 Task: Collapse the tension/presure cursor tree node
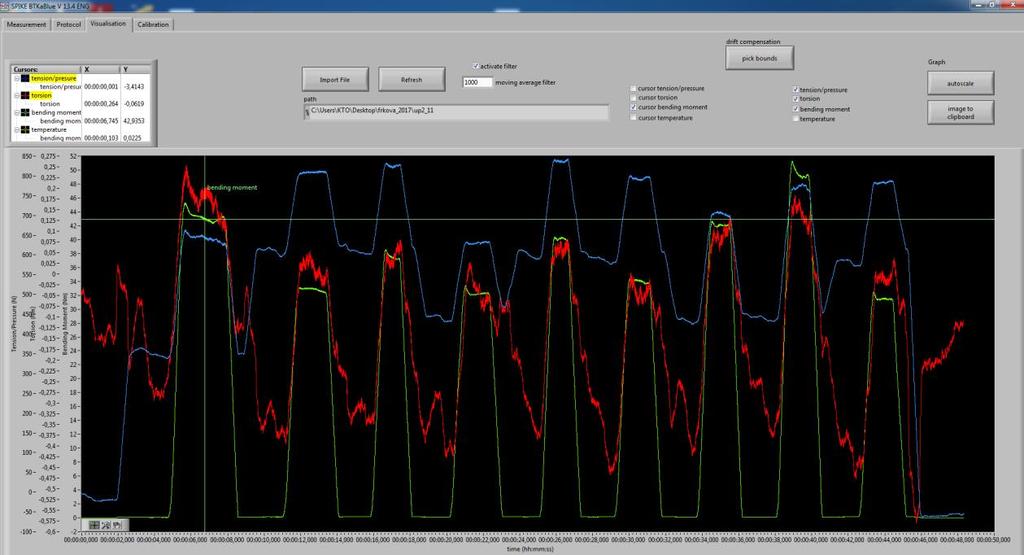coord(17,78)
